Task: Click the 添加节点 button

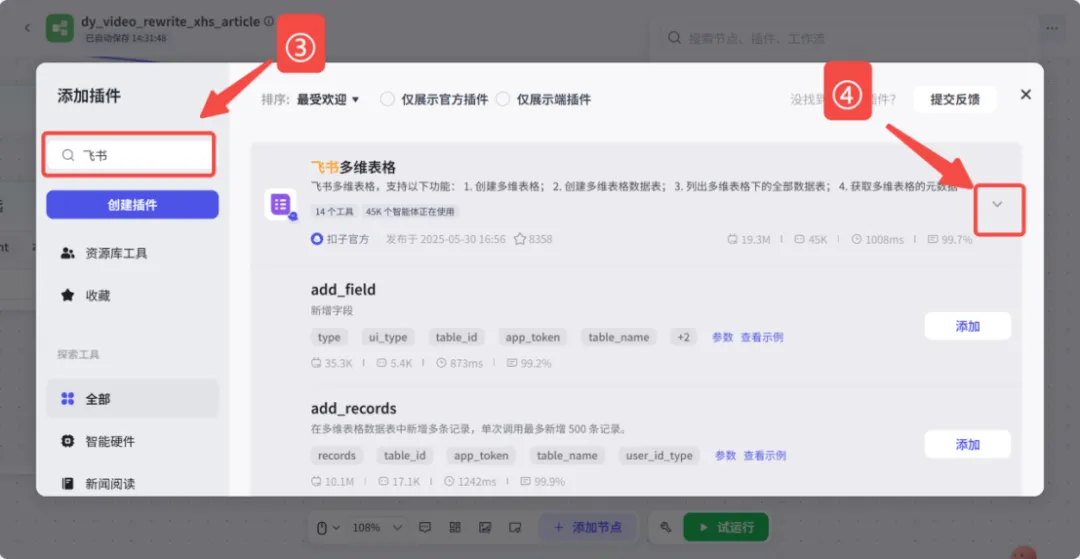Action: [x=589, y=527]
